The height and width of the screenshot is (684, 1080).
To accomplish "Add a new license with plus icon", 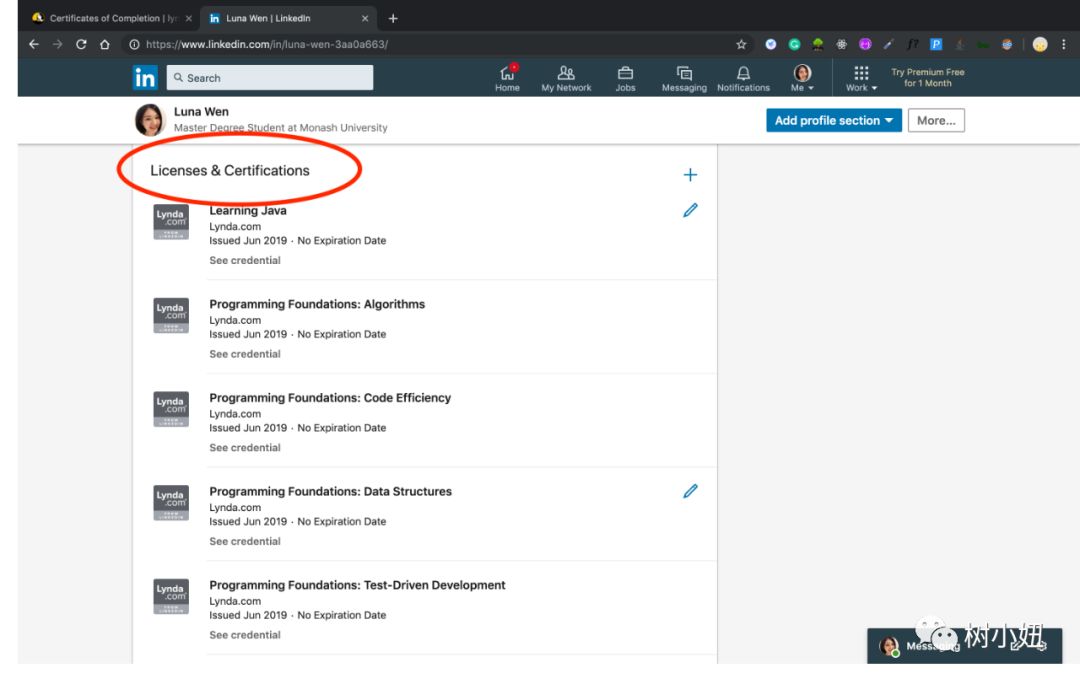I will [690, 175].
